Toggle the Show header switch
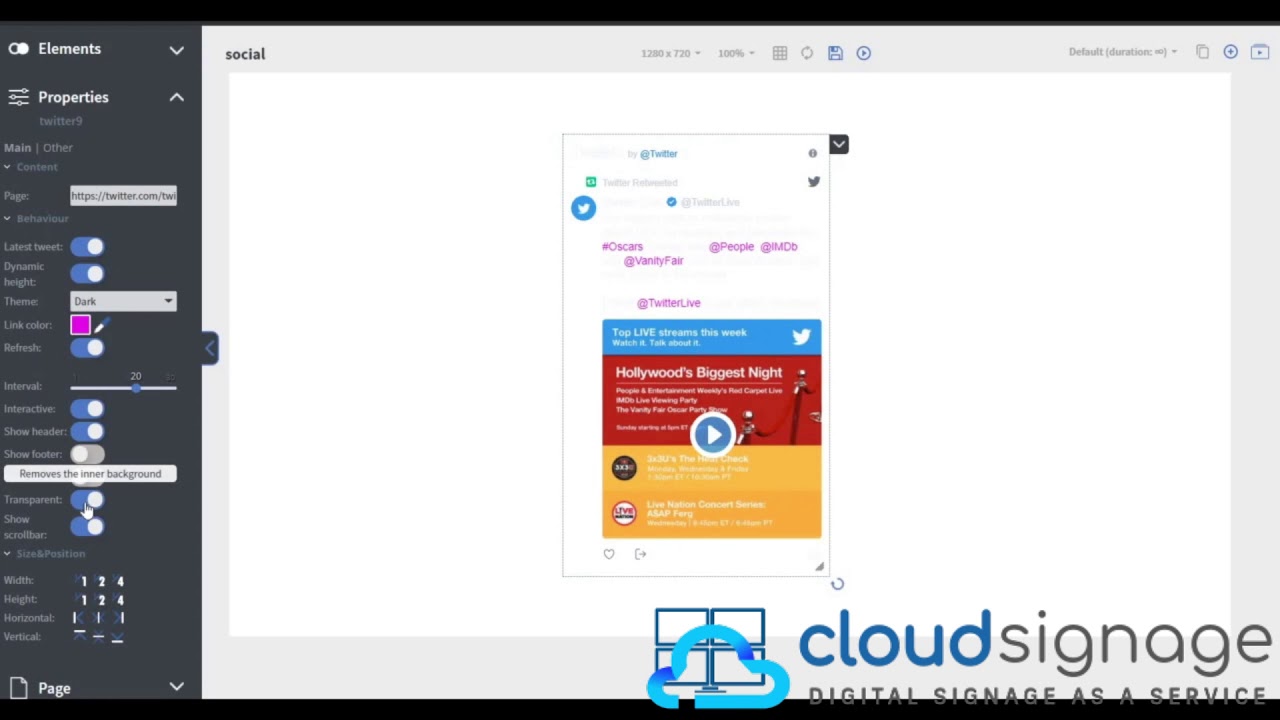The image size is (1280, 720). pos(87,432)
